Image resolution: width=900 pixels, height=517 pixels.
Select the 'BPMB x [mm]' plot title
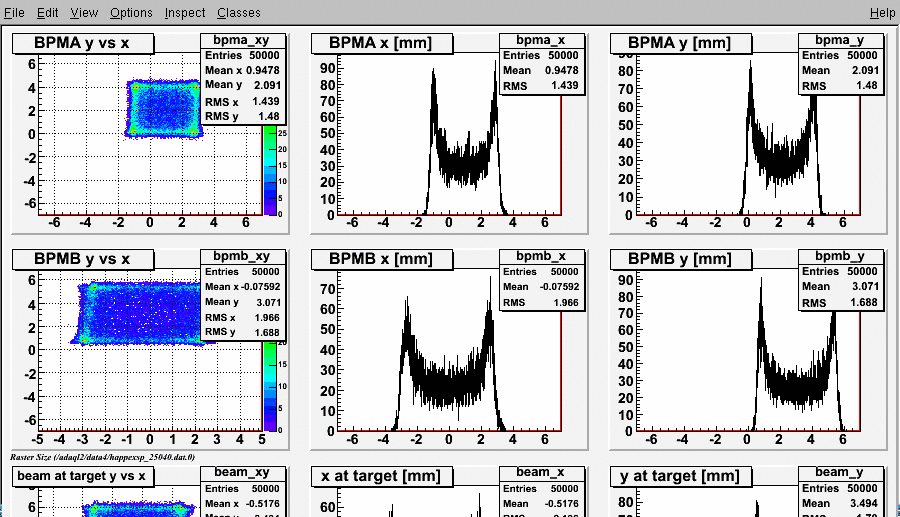point(382,259)
